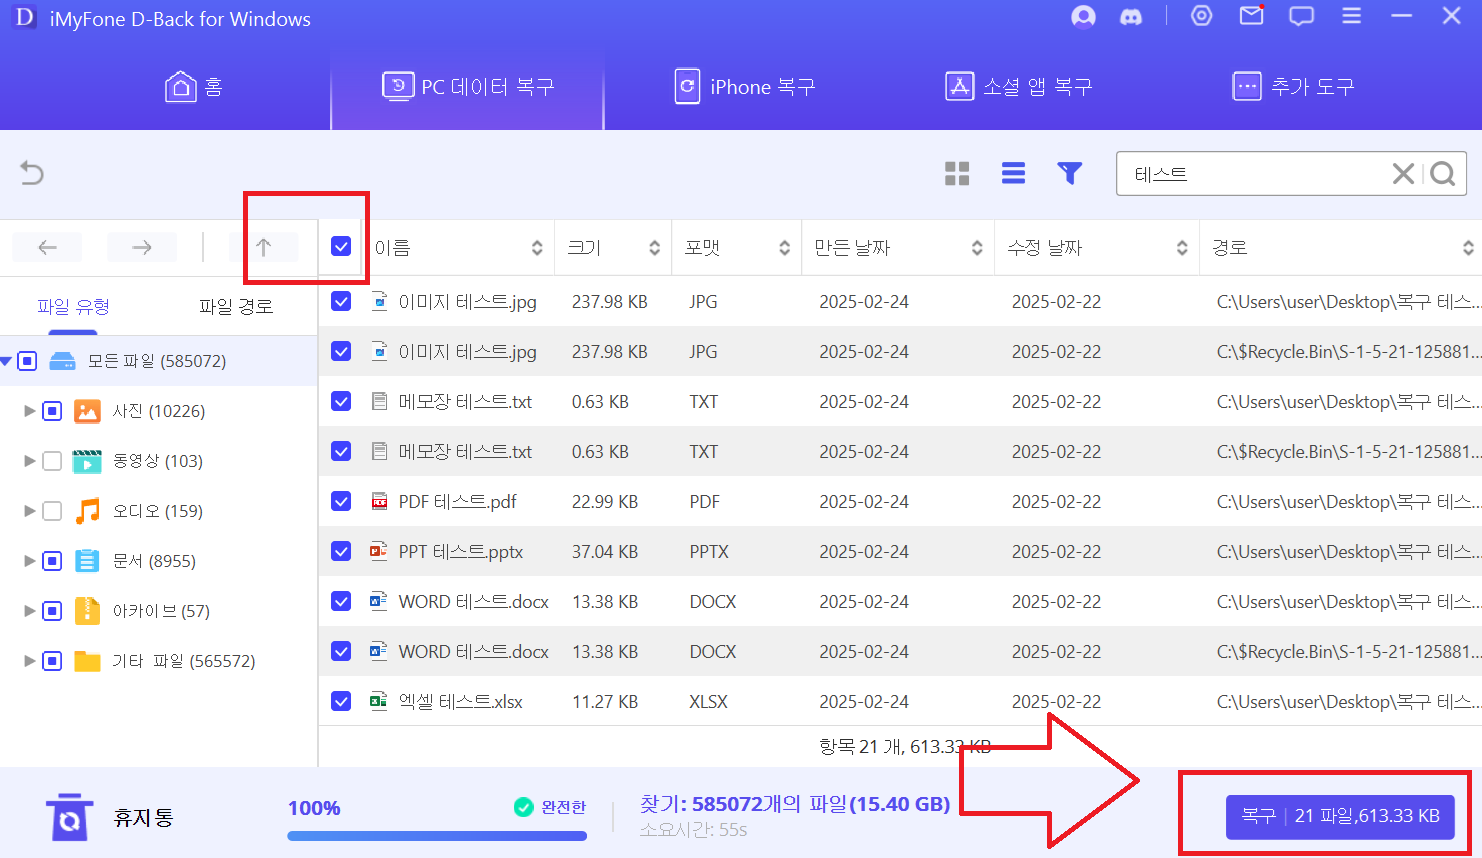Expand the 기타 파일 tree node
The image size is (1482, 858).
point(30,661)
